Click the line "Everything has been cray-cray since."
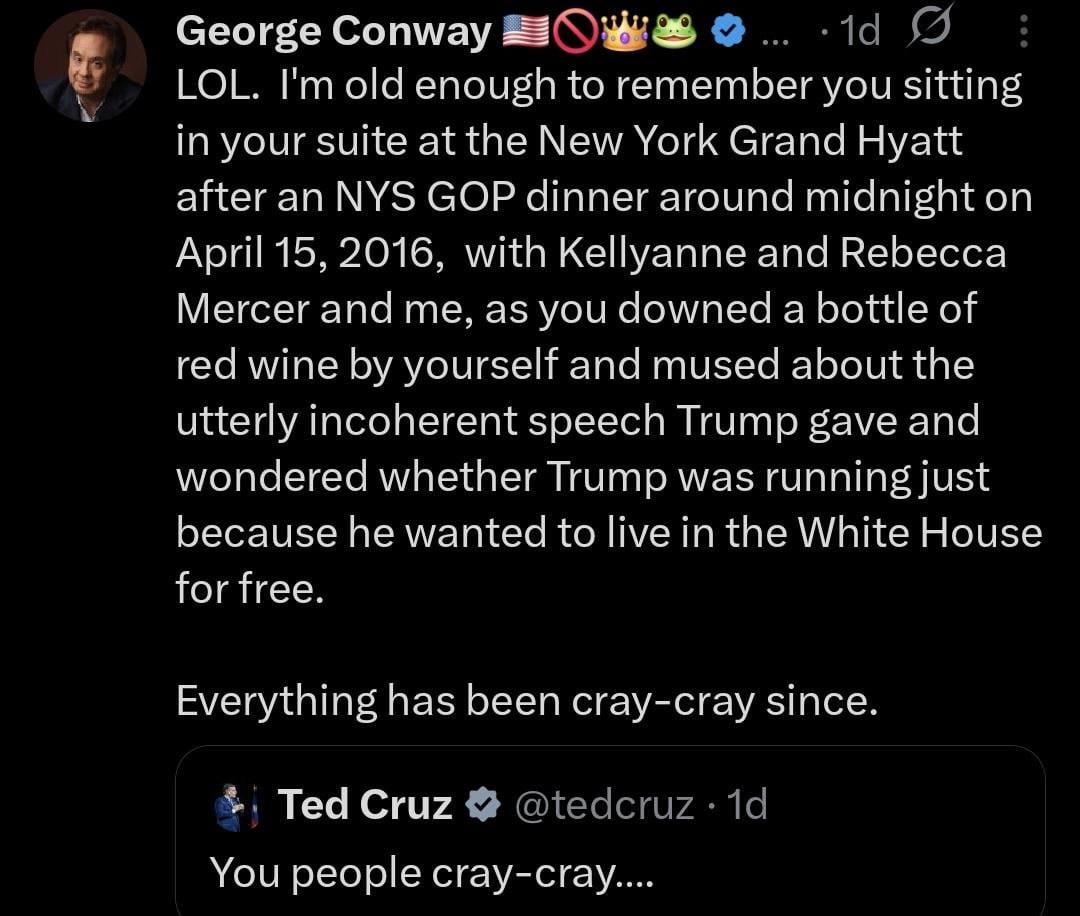 coord(526,701)
